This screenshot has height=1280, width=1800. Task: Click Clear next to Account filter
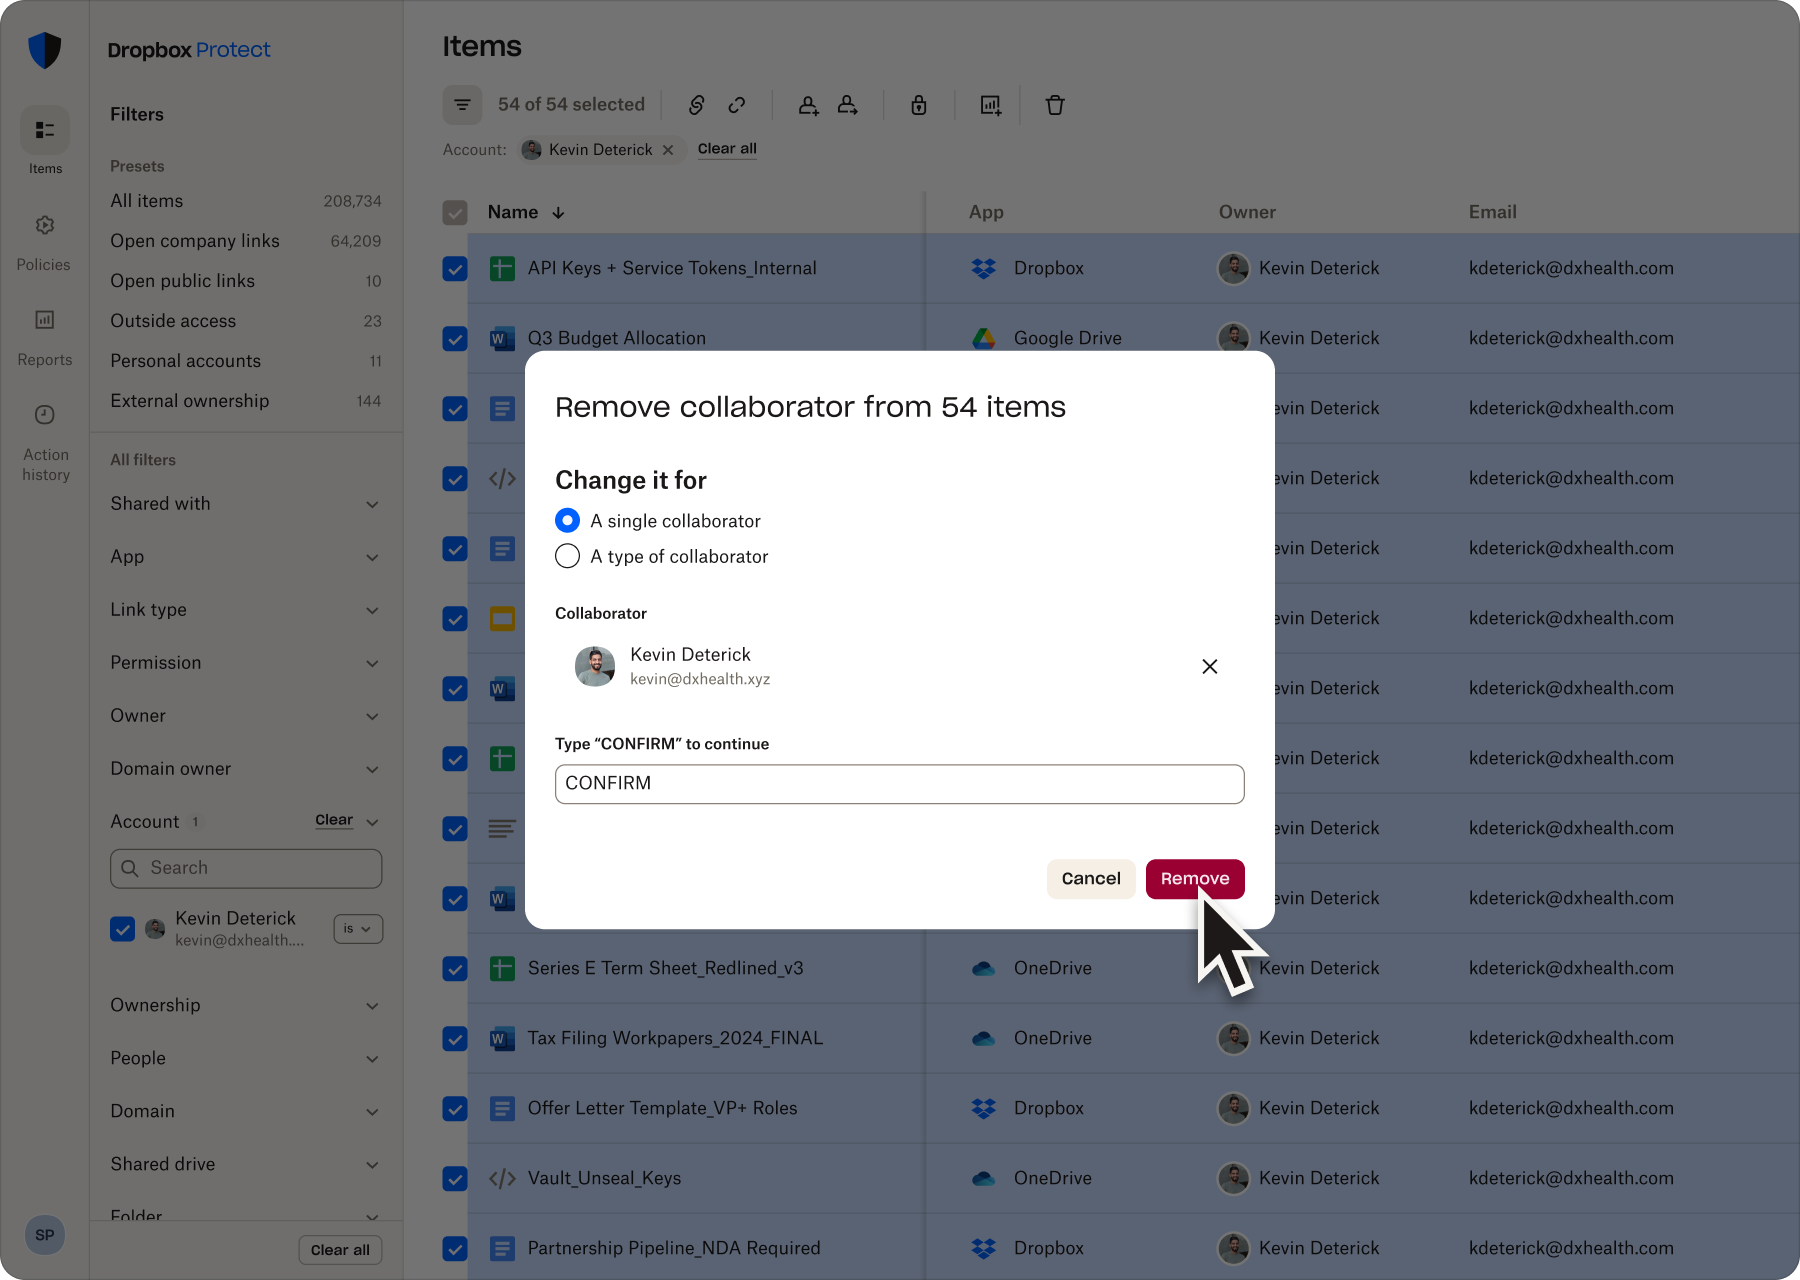pyautogui.click(x=334, y=820)
